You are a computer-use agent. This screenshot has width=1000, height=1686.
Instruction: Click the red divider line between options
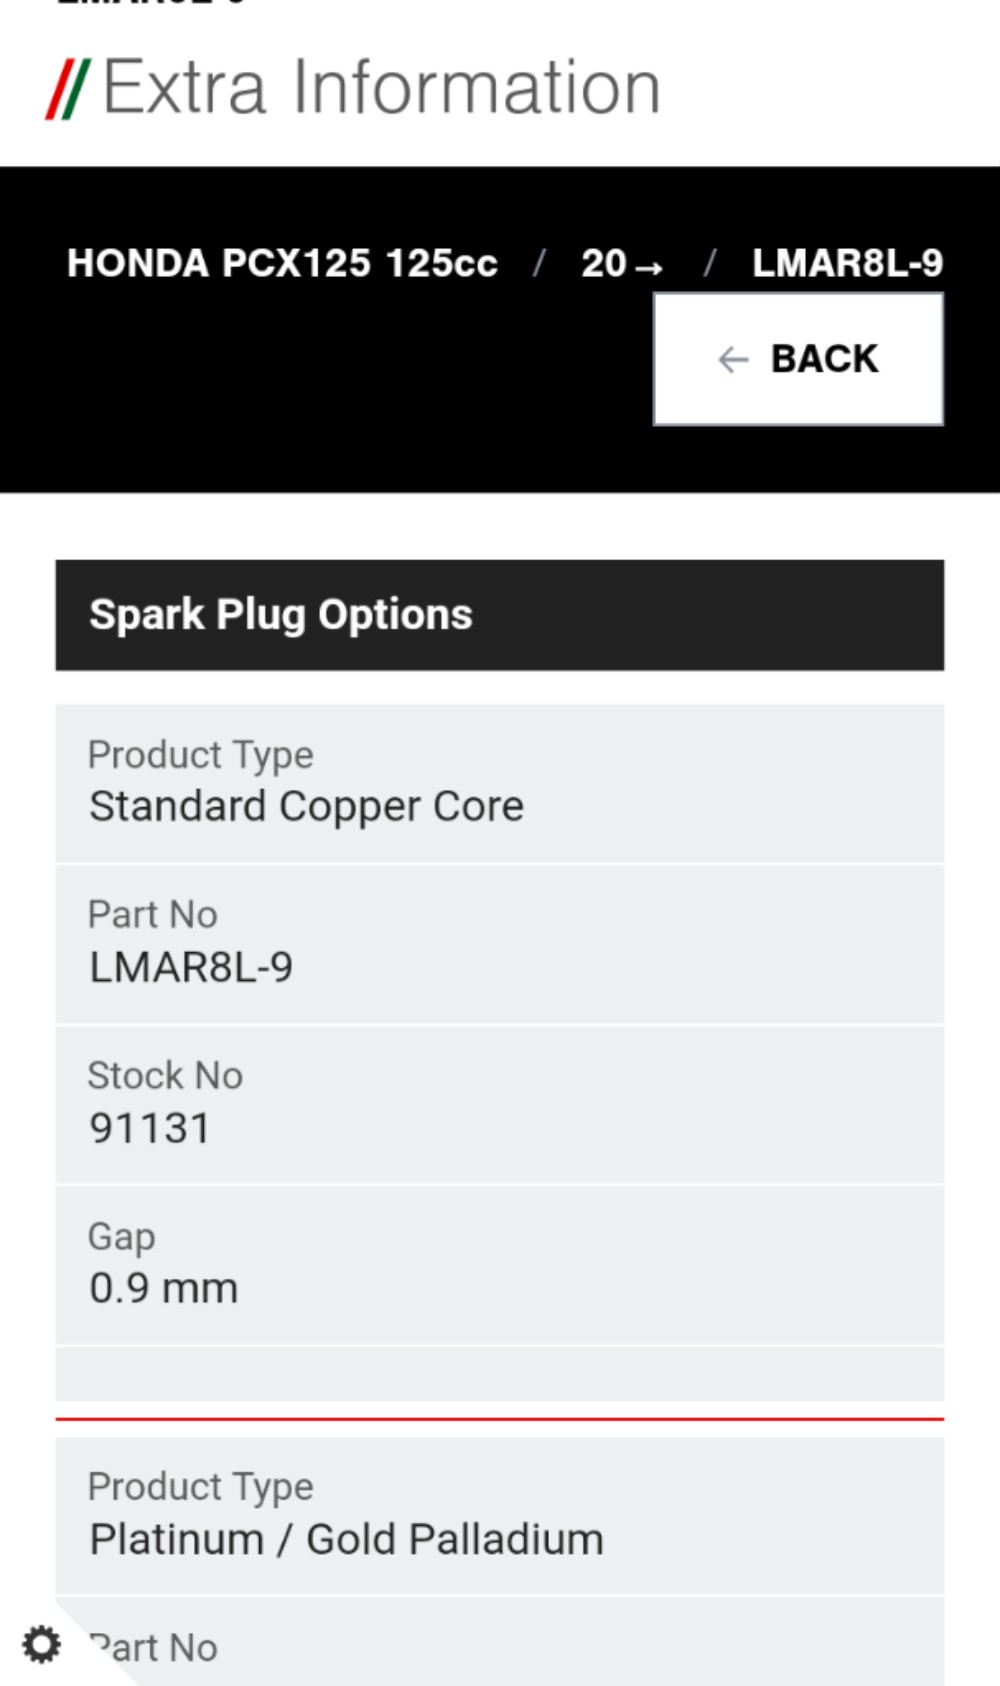click(x=499, y=1418)
